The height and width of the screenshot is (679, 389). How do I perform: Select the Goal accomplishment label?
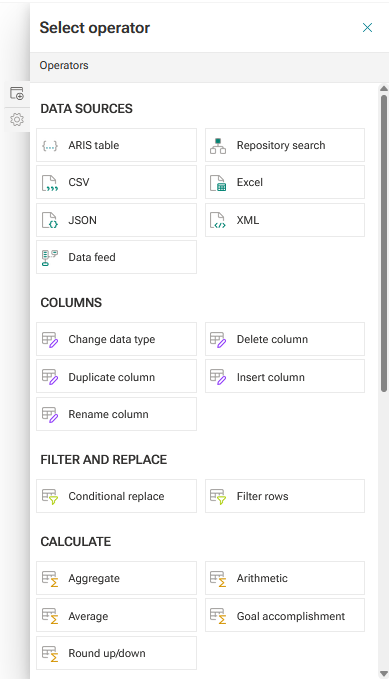[x=291, y=616]
